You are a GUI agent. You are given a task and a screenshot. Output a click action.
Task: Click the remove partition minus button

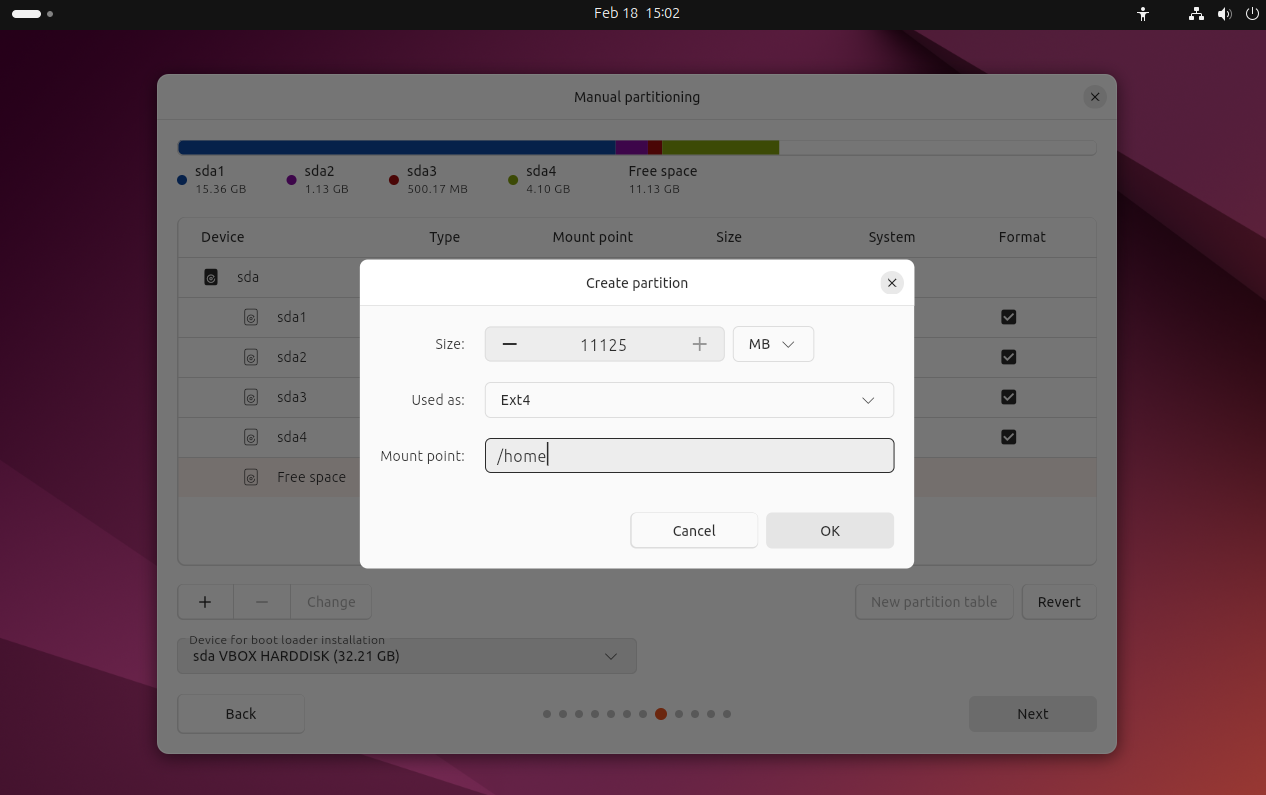pyautogui.click(x=262, y=602)
